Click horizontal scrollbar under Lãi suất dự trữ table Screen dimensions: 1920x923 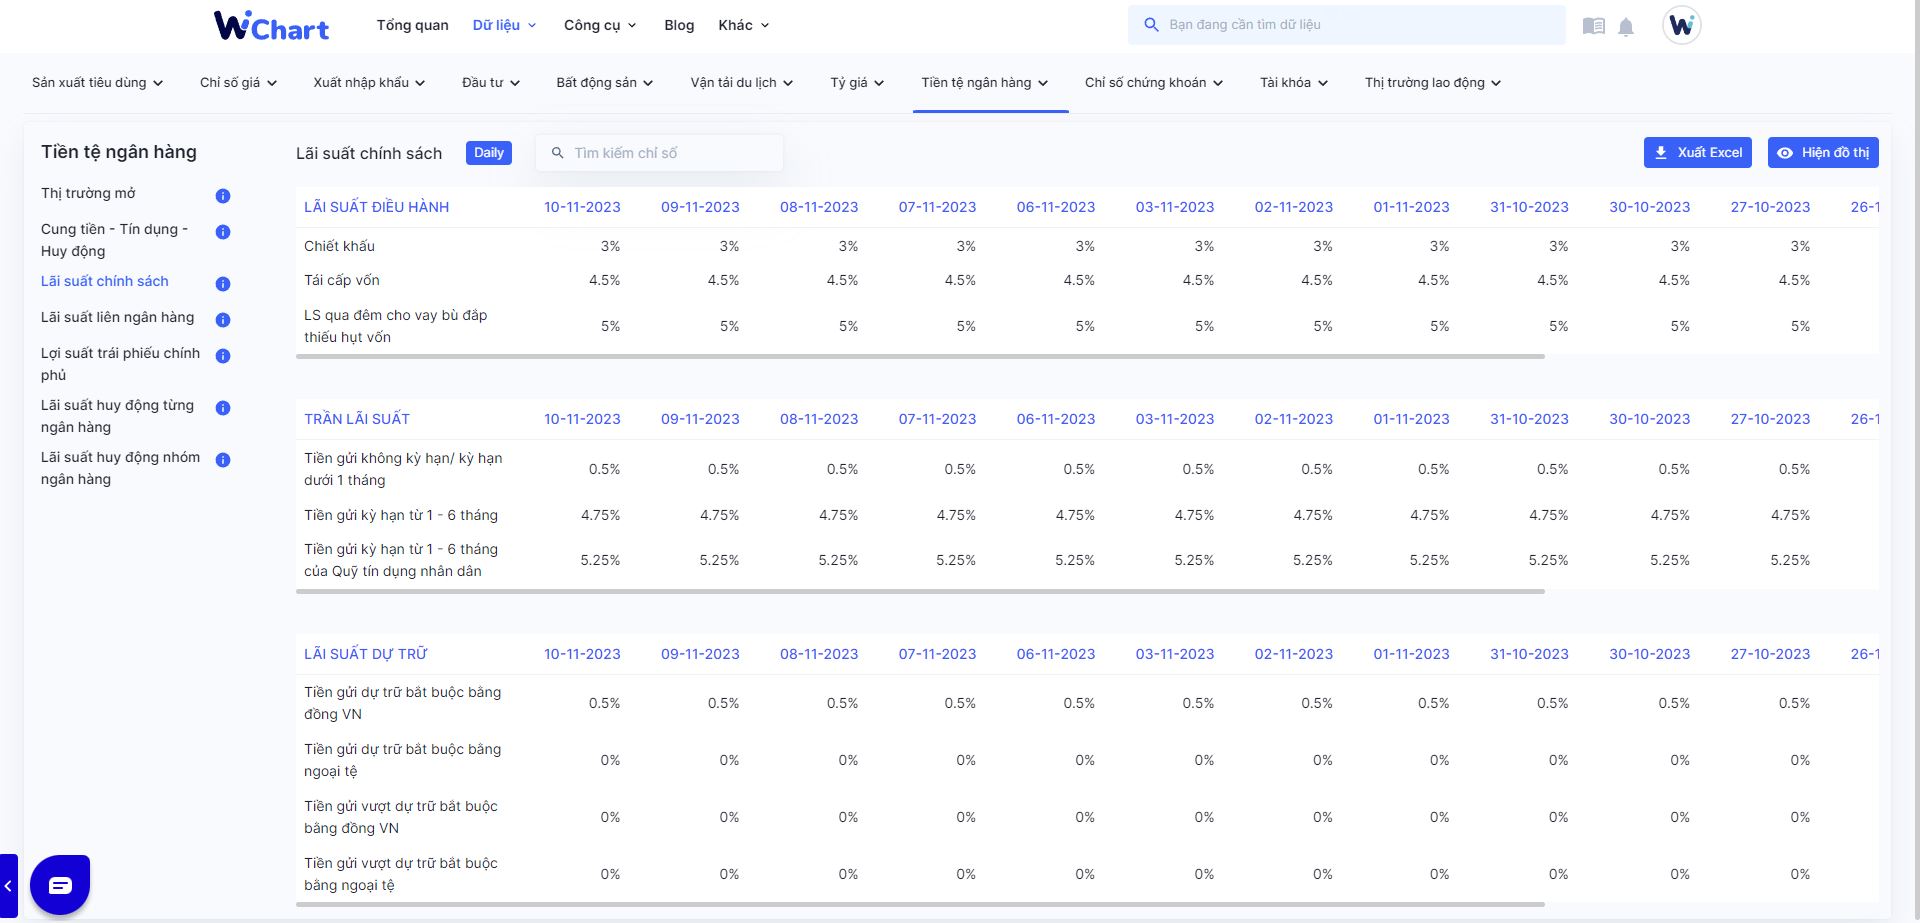click(x=920, y=904)
